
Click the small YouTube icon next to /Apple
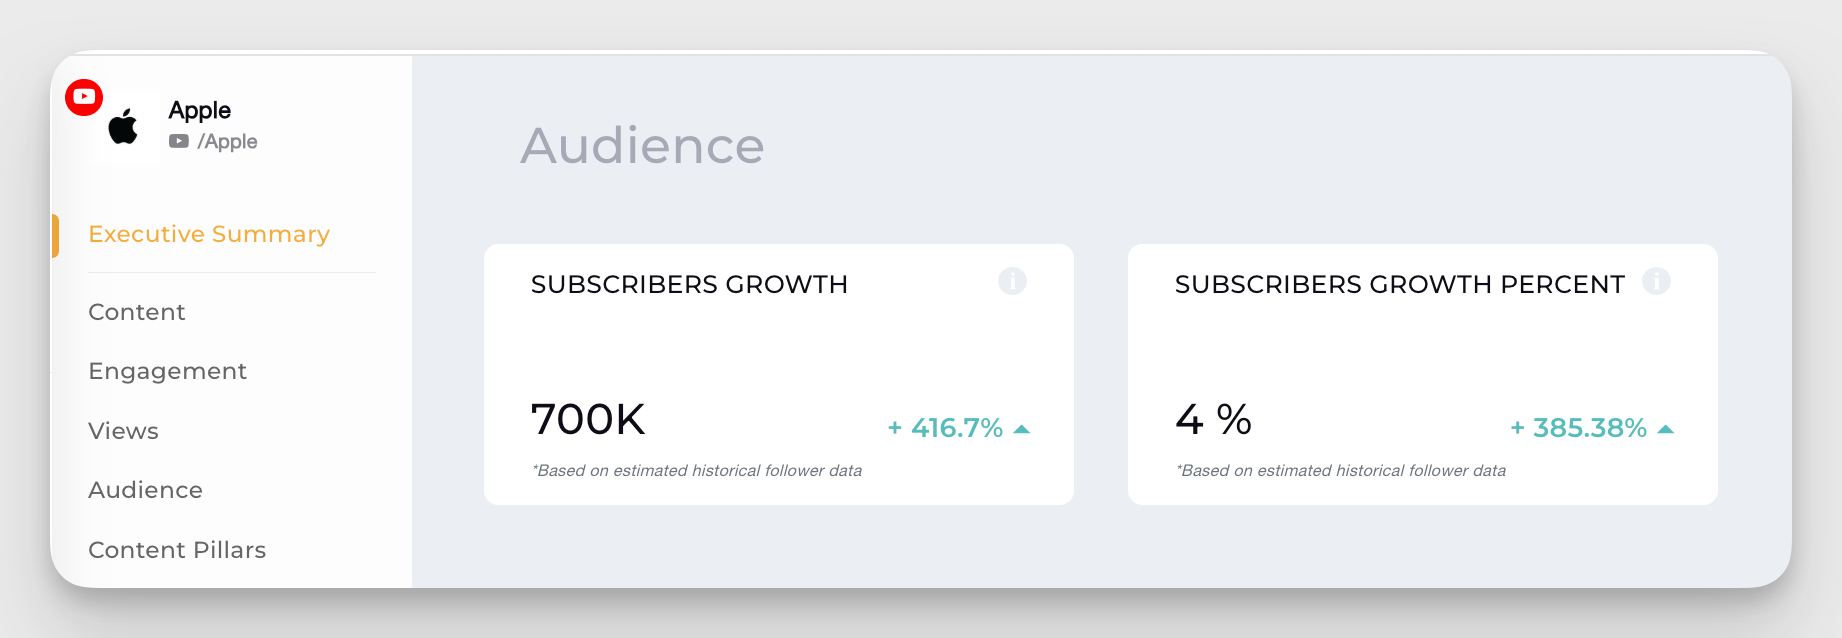coord(179,141)
